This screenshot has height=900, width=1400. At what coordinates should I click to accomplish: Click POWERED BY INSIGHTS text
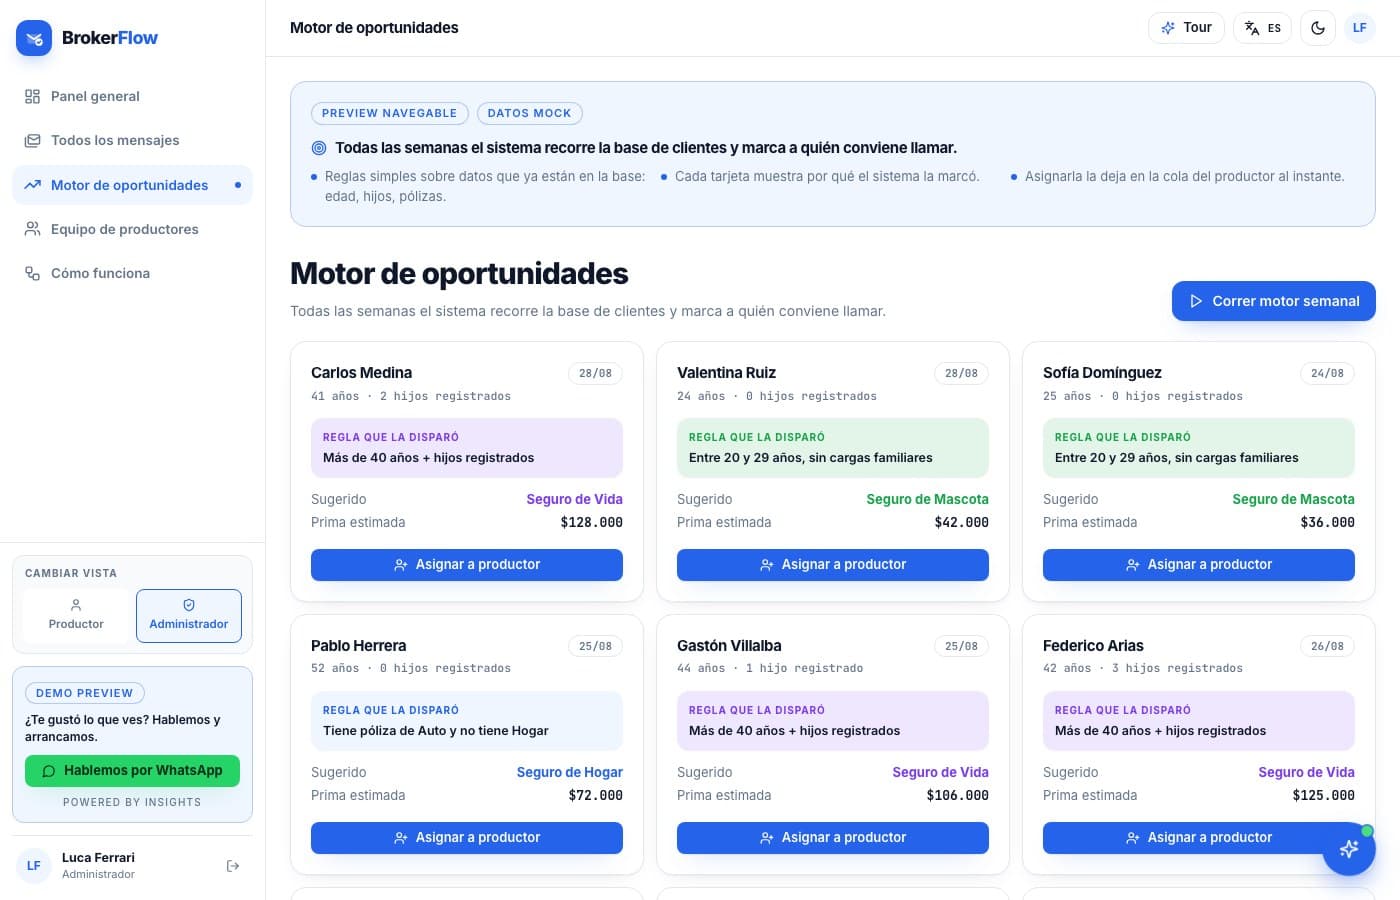pyautogui.click(x=132, y=802)
